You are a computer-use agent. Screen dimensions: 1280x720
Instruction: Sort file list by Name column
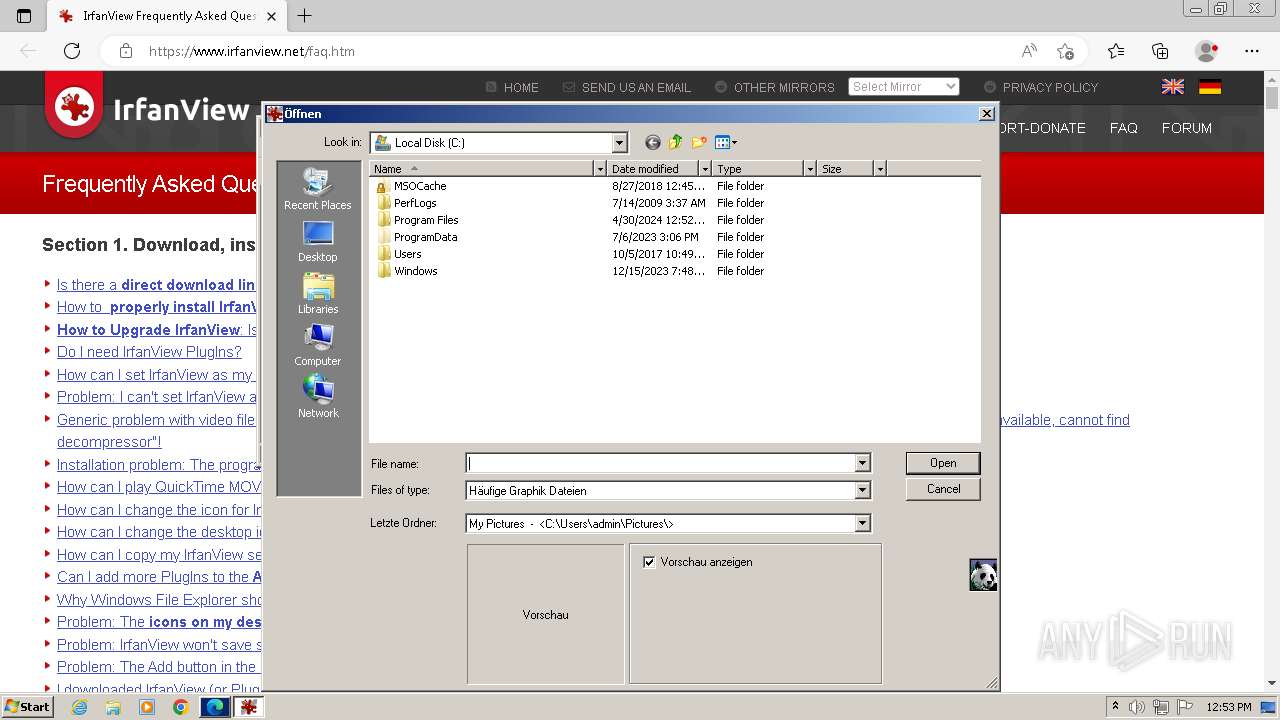[482, 169]
